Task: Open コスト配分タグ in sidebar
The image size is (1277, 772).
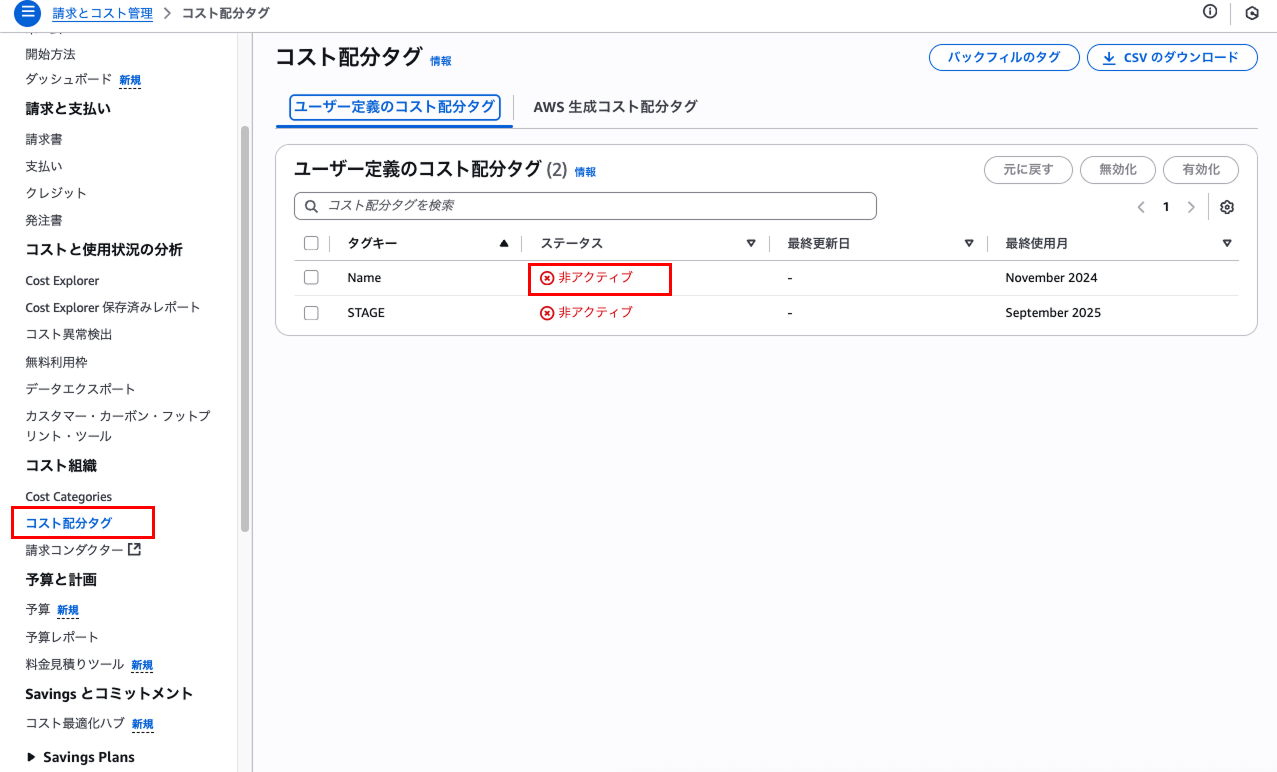Action: point(68,523)
